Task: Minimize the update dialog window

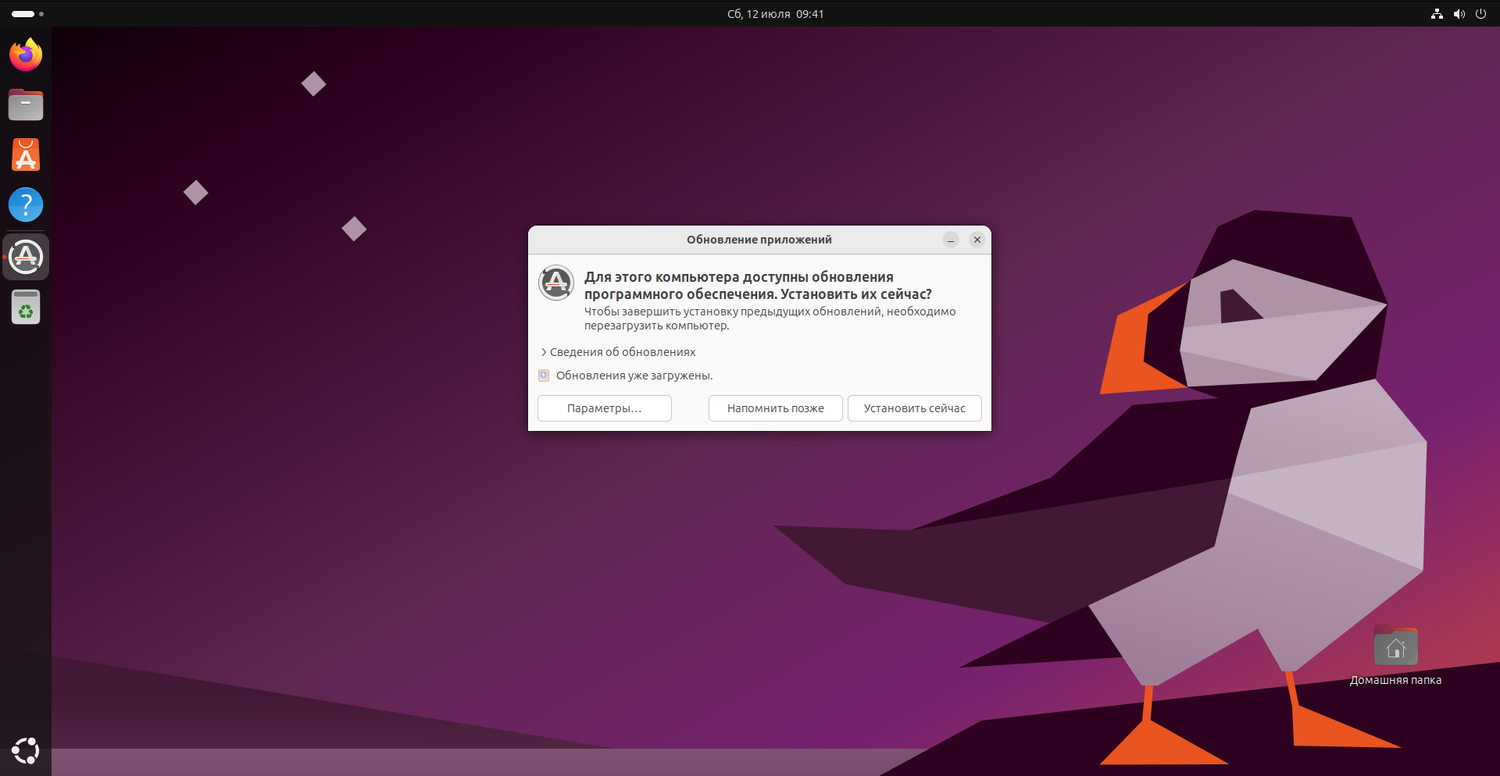Action: [x=951, y=240]
